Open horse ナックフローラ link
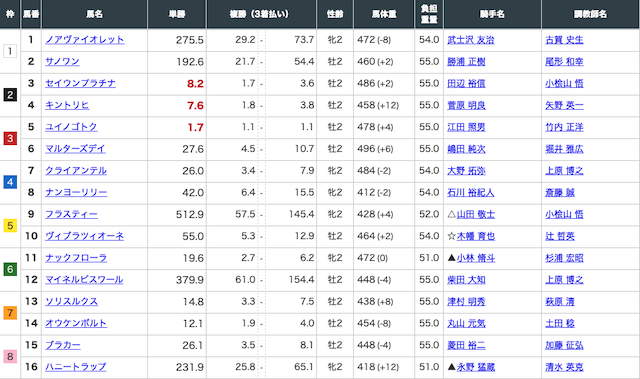This screenshot has height=379, width=640. pos(76,258)
